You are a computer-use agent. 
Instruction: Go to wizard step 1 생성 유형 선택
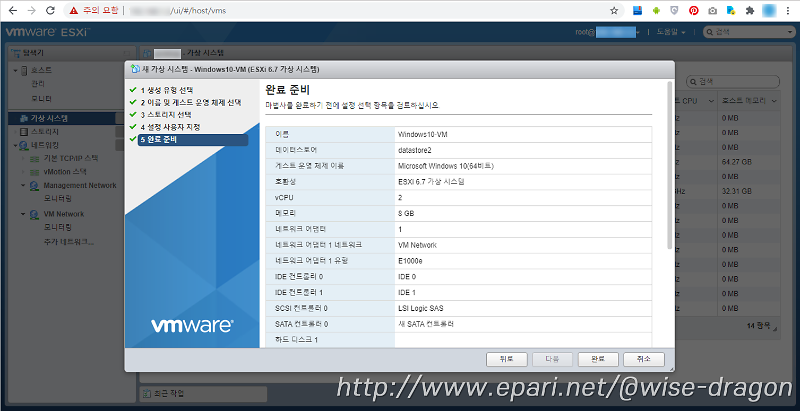pyautogui.click(x=166, y=90)
